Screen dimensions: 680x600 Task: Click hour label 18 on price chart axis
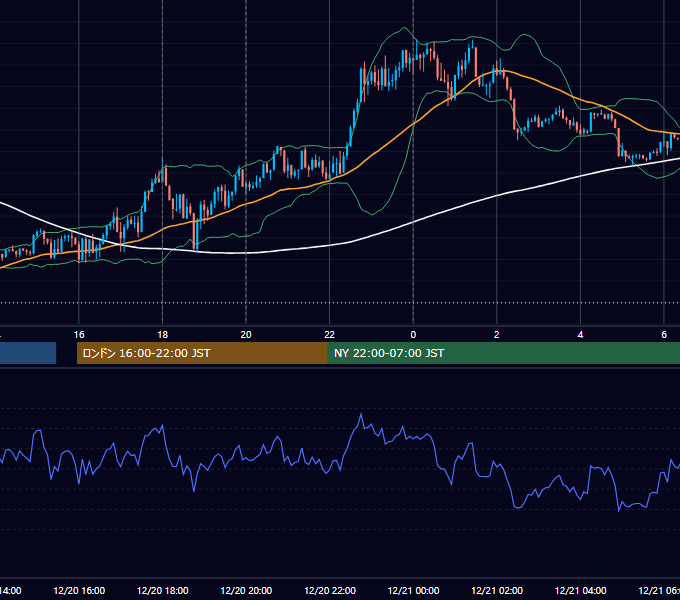[162, 335]
